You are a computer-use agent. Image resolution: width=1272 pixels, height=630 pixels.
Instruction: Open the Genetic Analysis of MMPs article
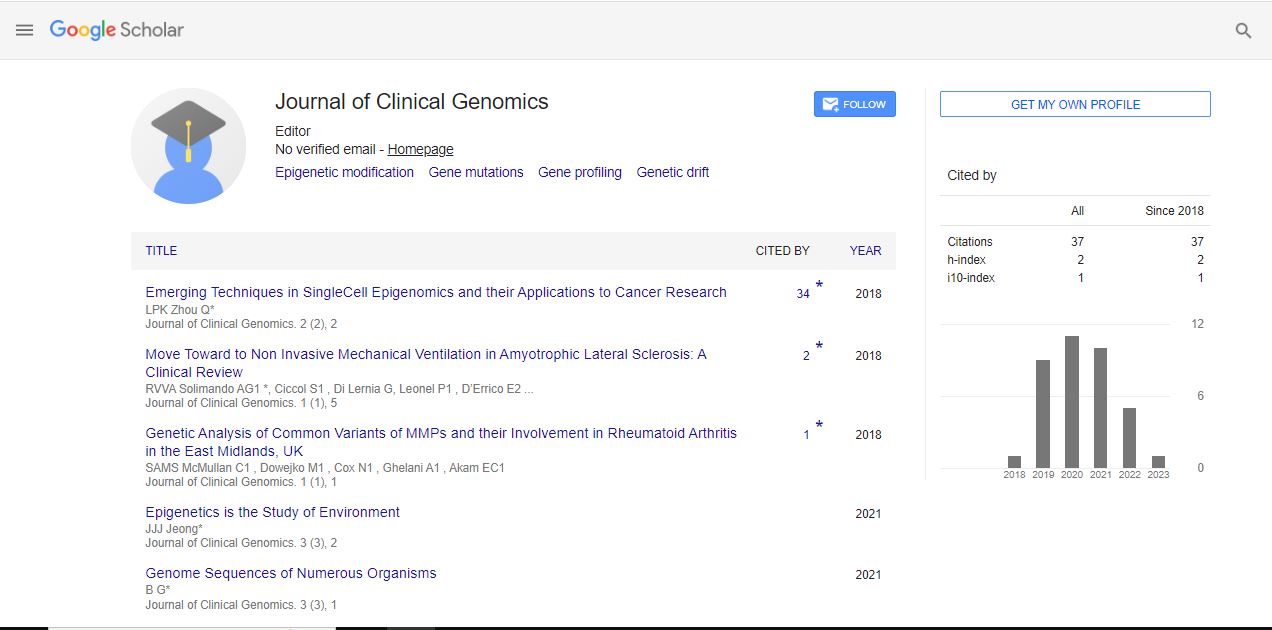441,433
